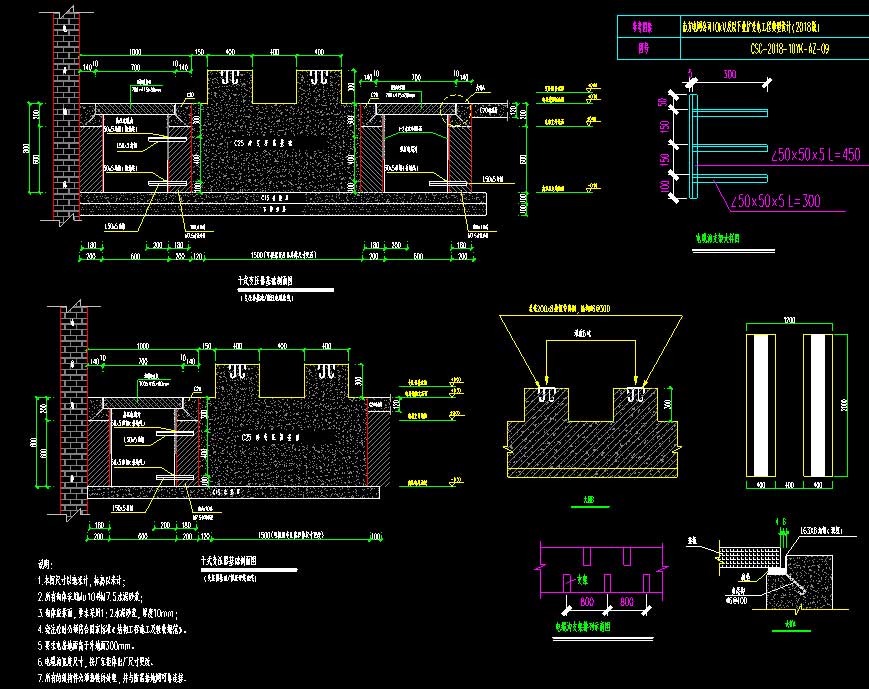
Task: Select the 2000 length dimension of plan view
Action: pyautogui.click(x=844, y=405)
